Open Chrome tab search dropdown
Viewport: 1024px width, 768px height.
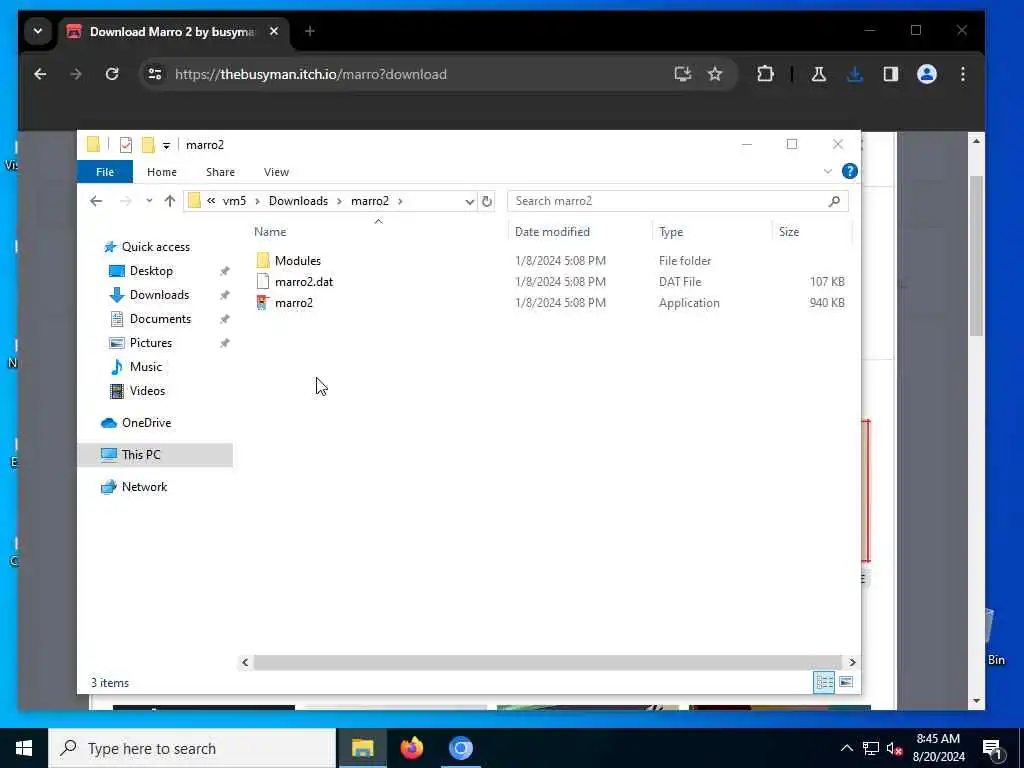(38, 31)
